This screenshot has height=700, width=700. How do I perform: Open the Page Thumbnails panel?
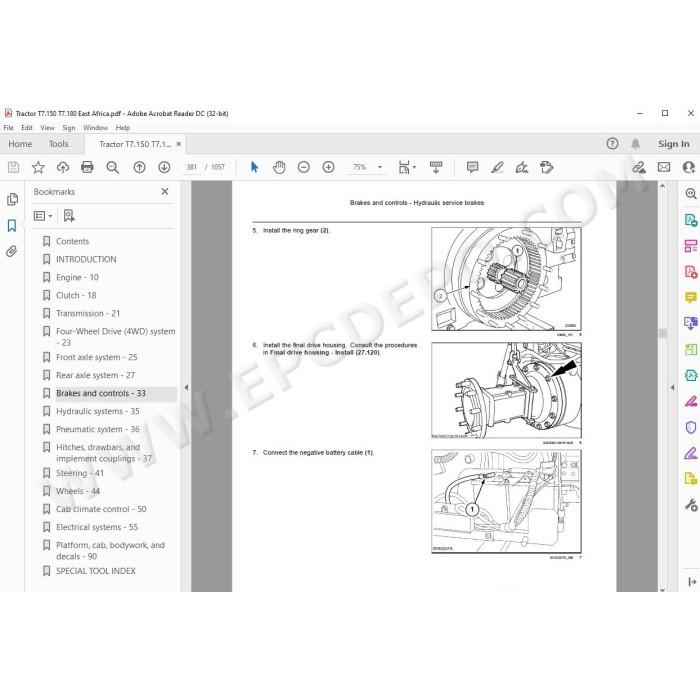(12, 199)
